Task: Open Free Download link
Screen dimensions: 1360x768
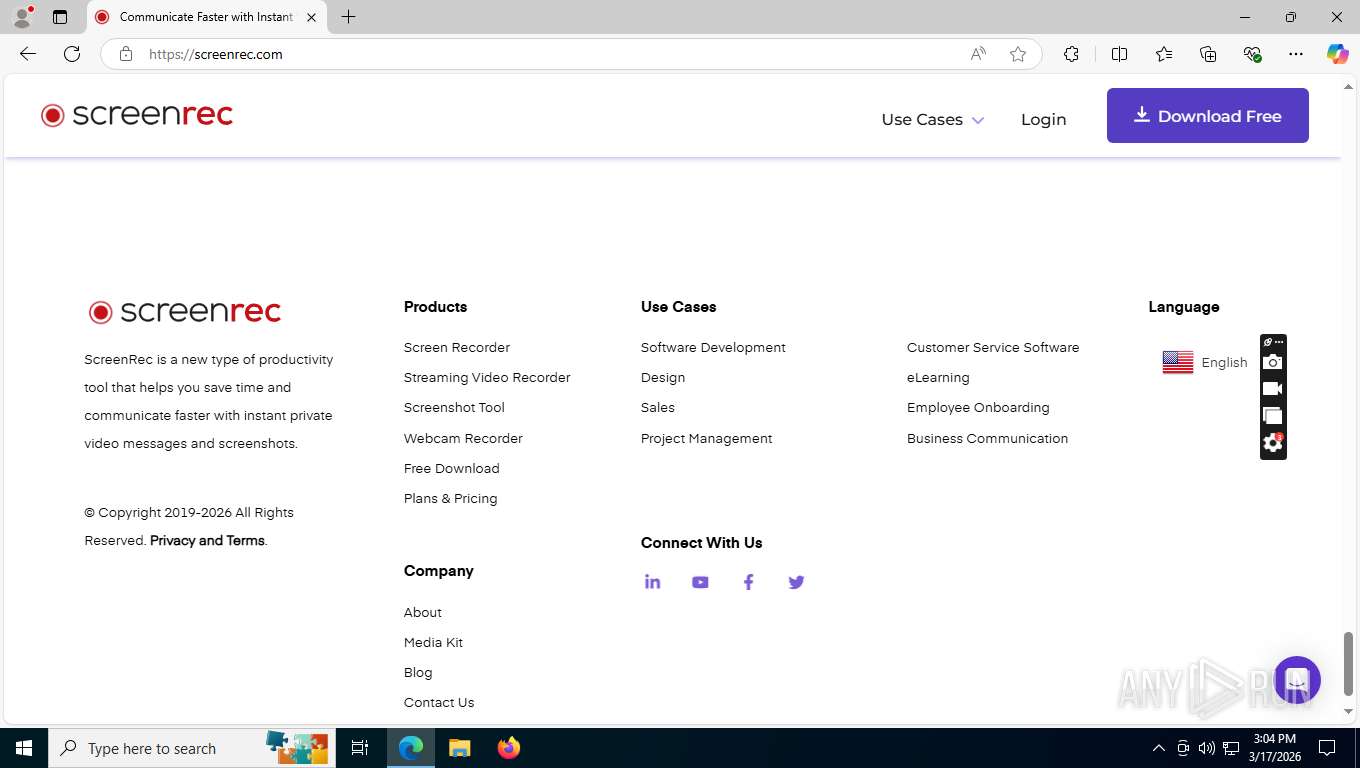Action: pyautogui.click(x=451, y=468)
